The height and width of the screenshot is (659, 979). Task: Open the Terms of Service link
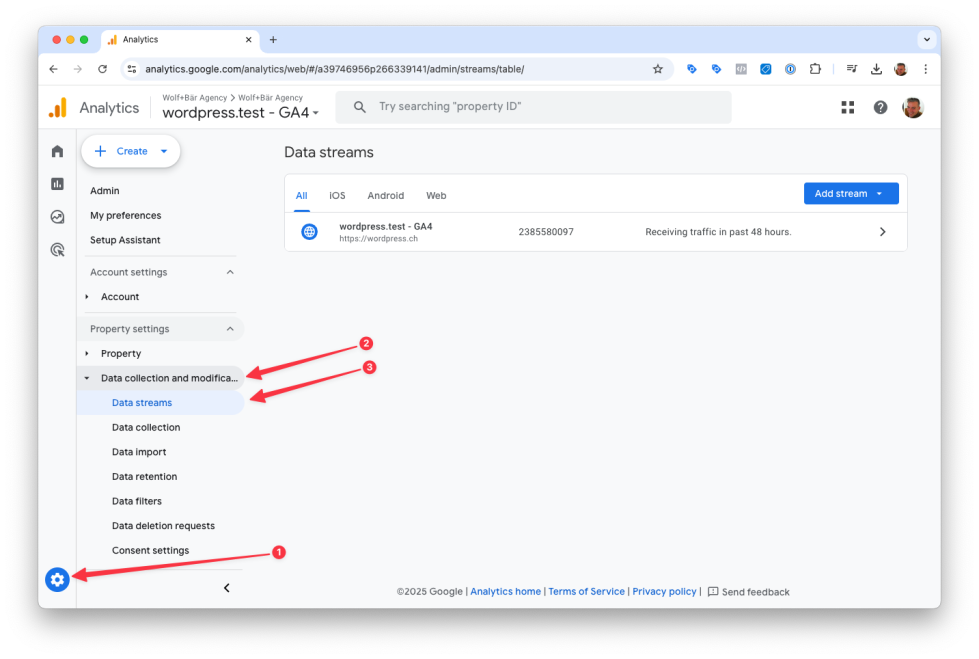tap(586, 592)
